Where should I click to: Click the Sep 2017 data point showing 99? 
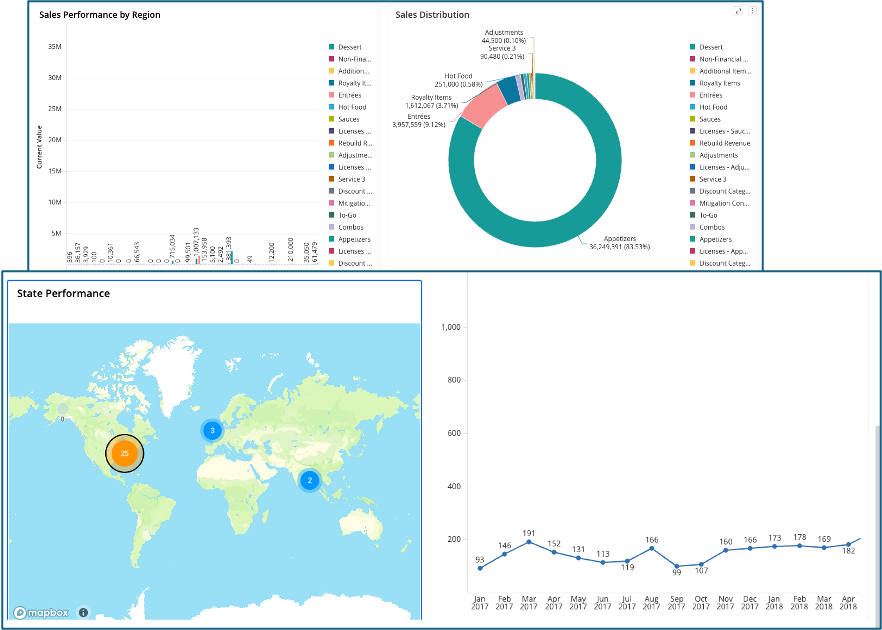pyautogui.click(x=676, y=566)
